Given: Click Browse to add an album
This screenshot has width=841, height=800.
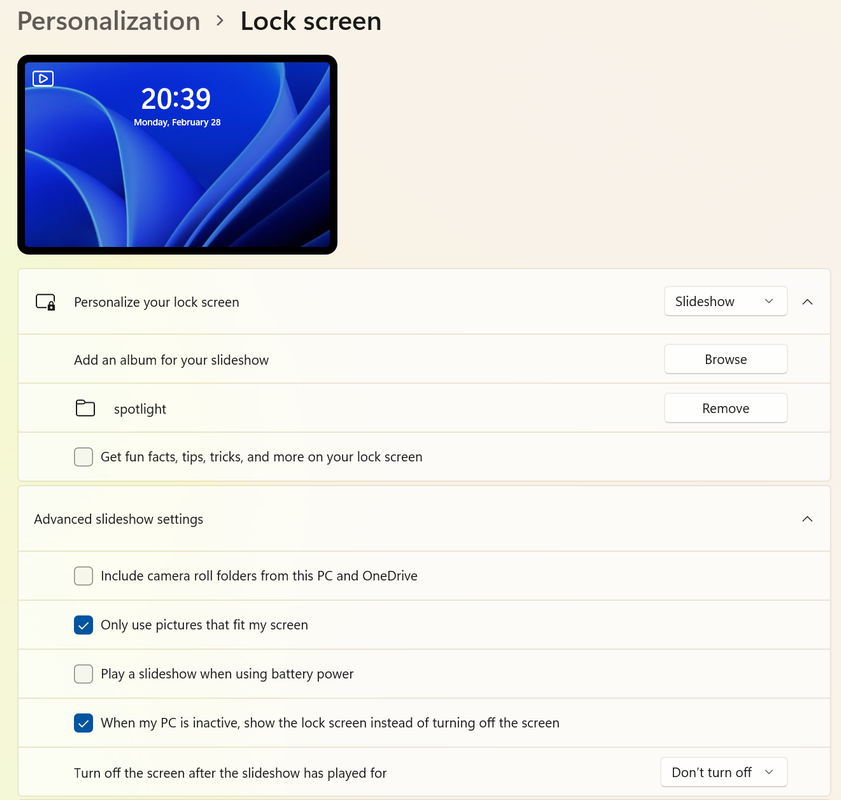Looking at the screenshot, I should 725,359.
